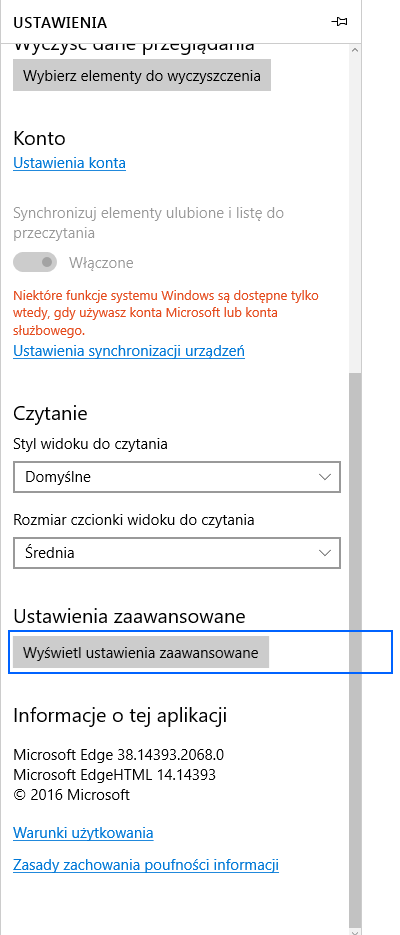Click Wybierz elementy do wyczyszczenia button
400x935 pixels.
point(142,76)
